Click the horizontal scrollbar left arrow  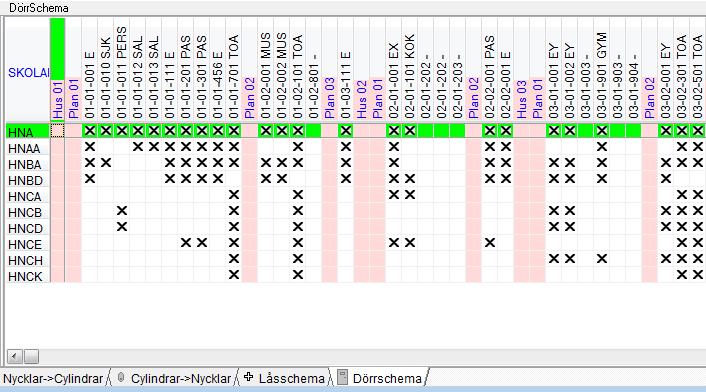click(14, 356)
